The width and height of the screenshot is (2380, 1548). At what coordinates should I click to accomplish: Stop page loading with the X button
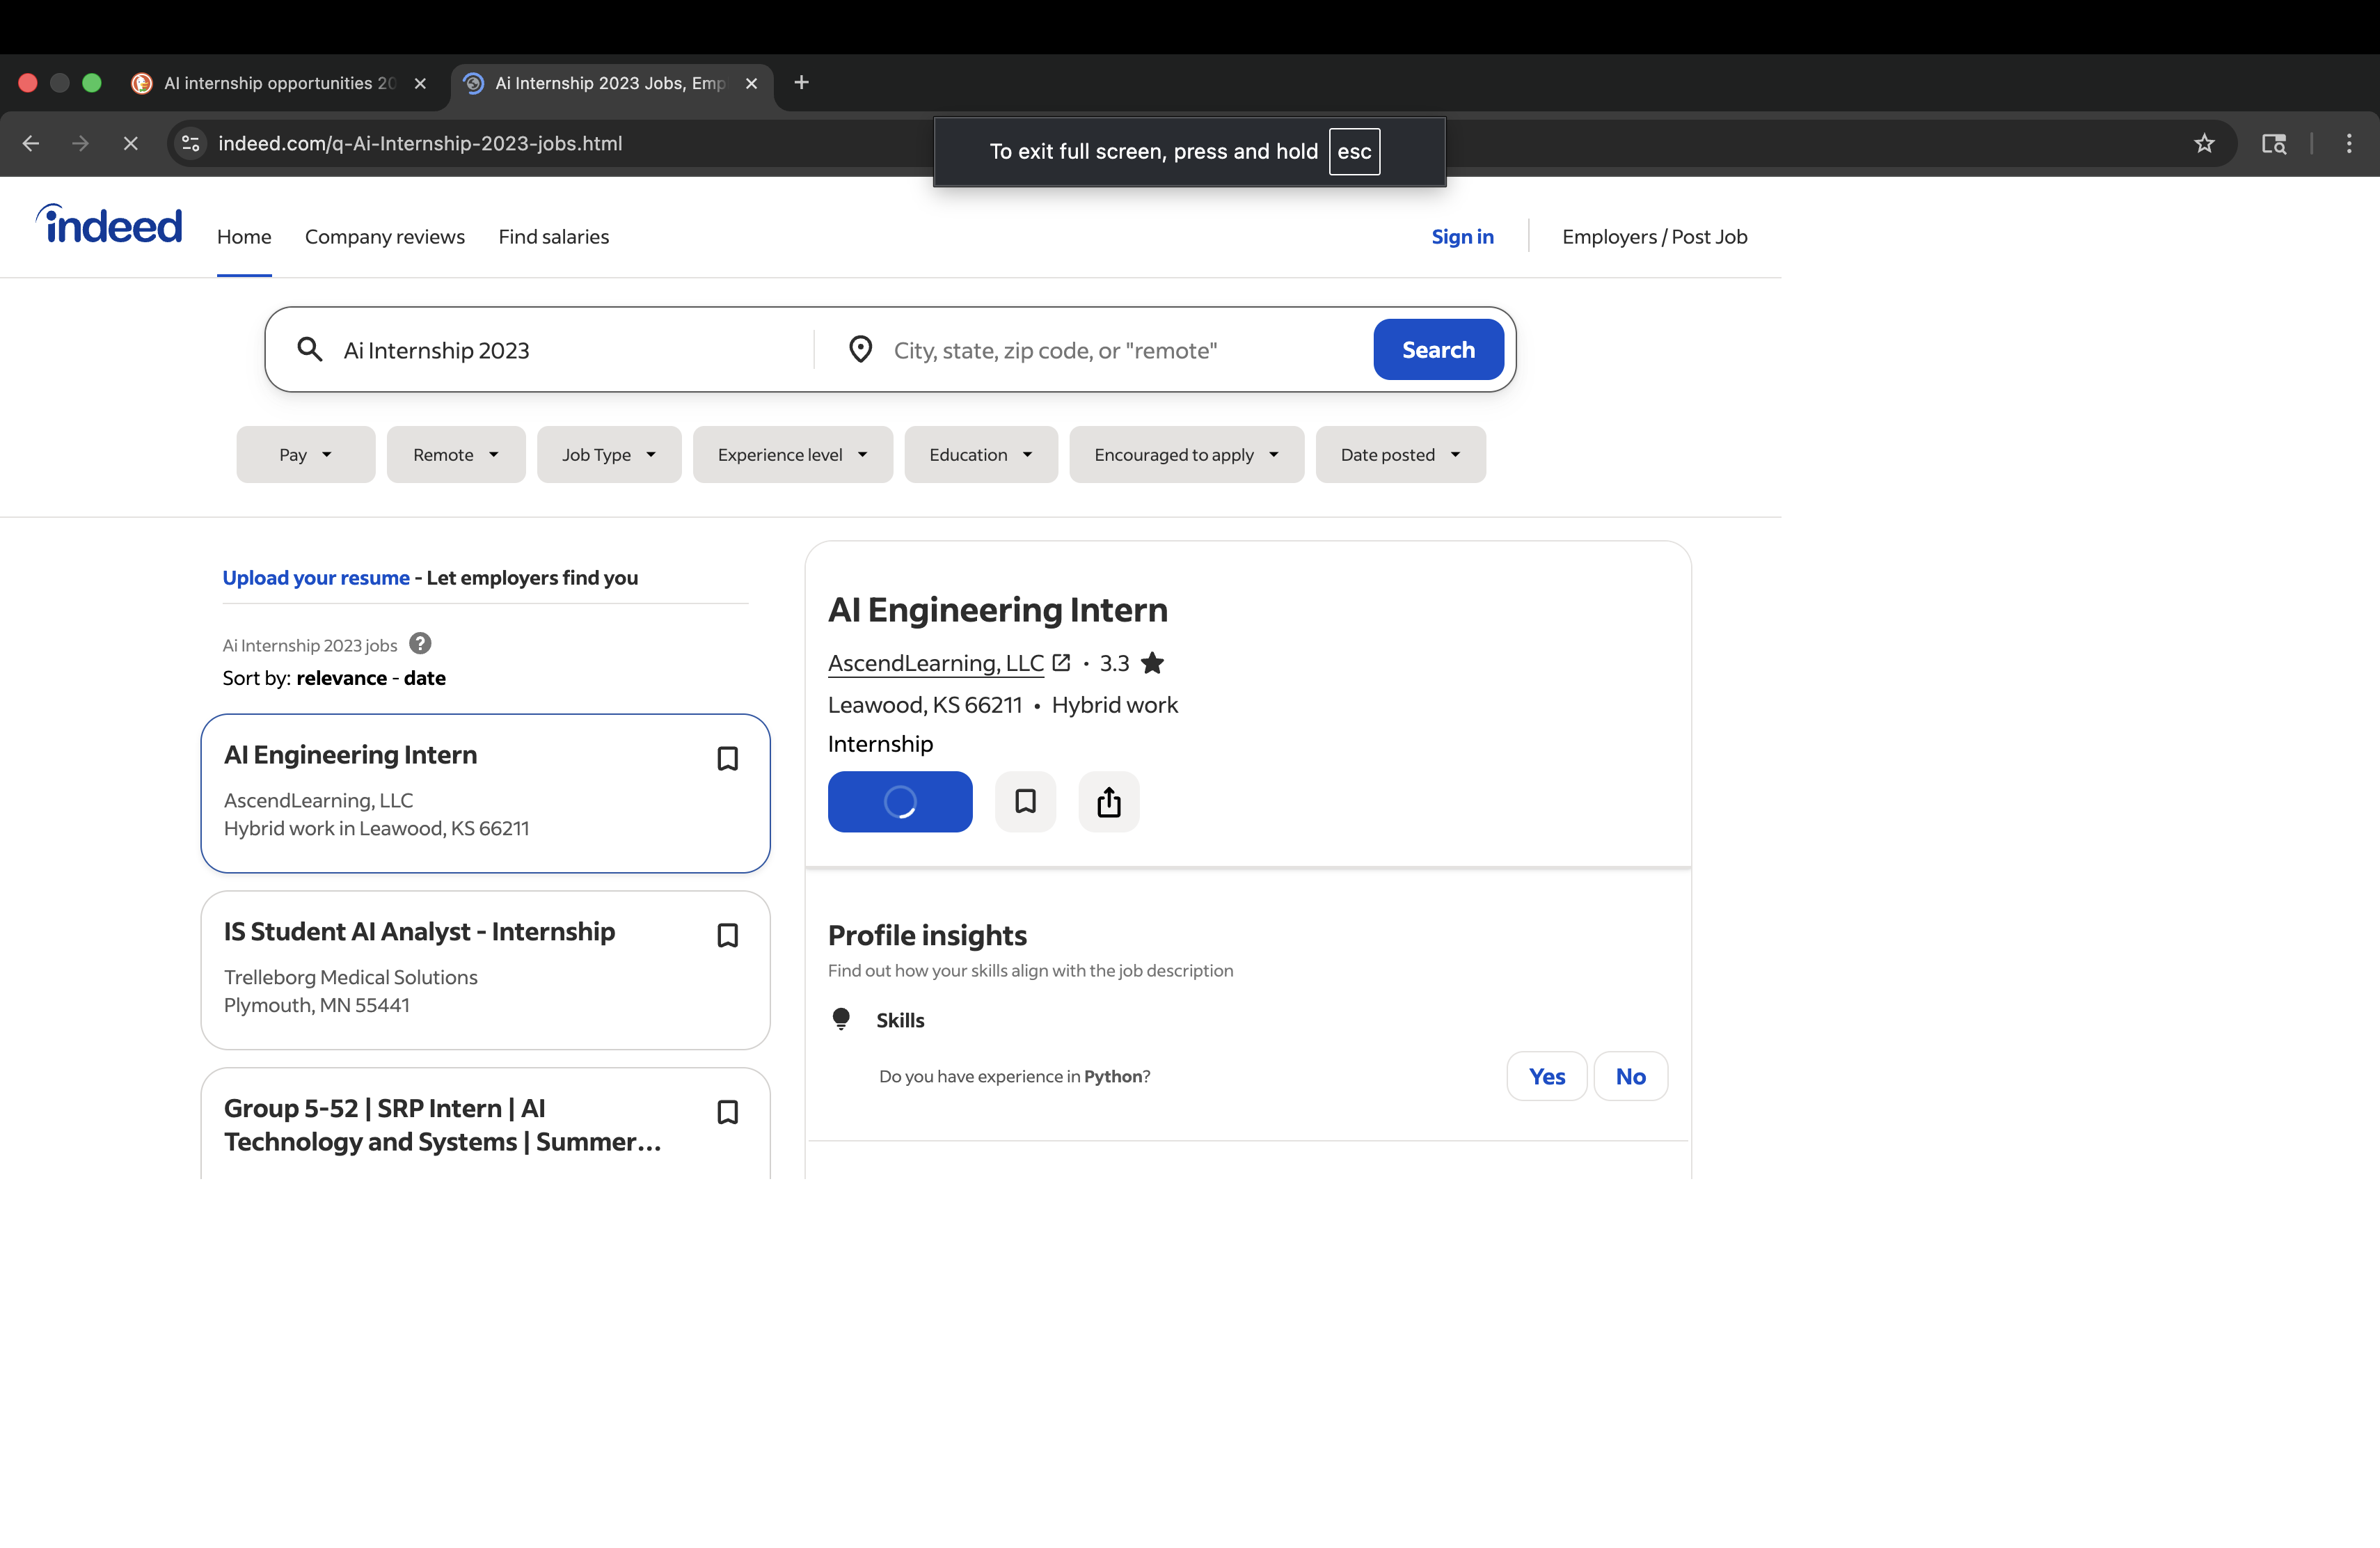point(130,143)
